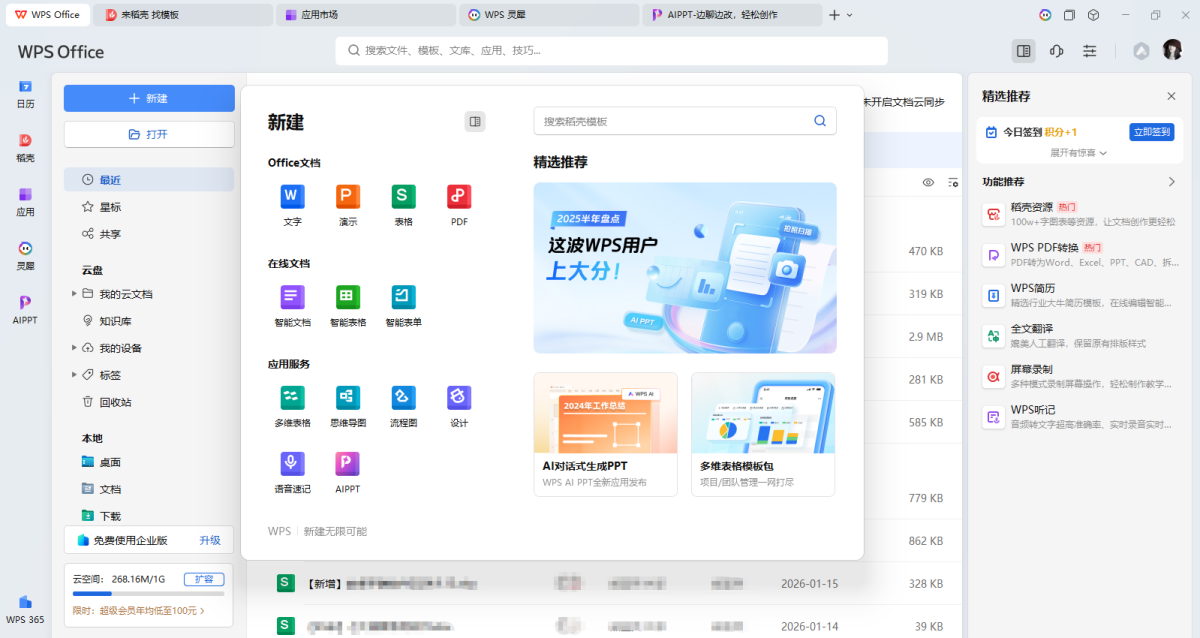
Task: Open 多维表格 application service
Action: pos(292,398)
